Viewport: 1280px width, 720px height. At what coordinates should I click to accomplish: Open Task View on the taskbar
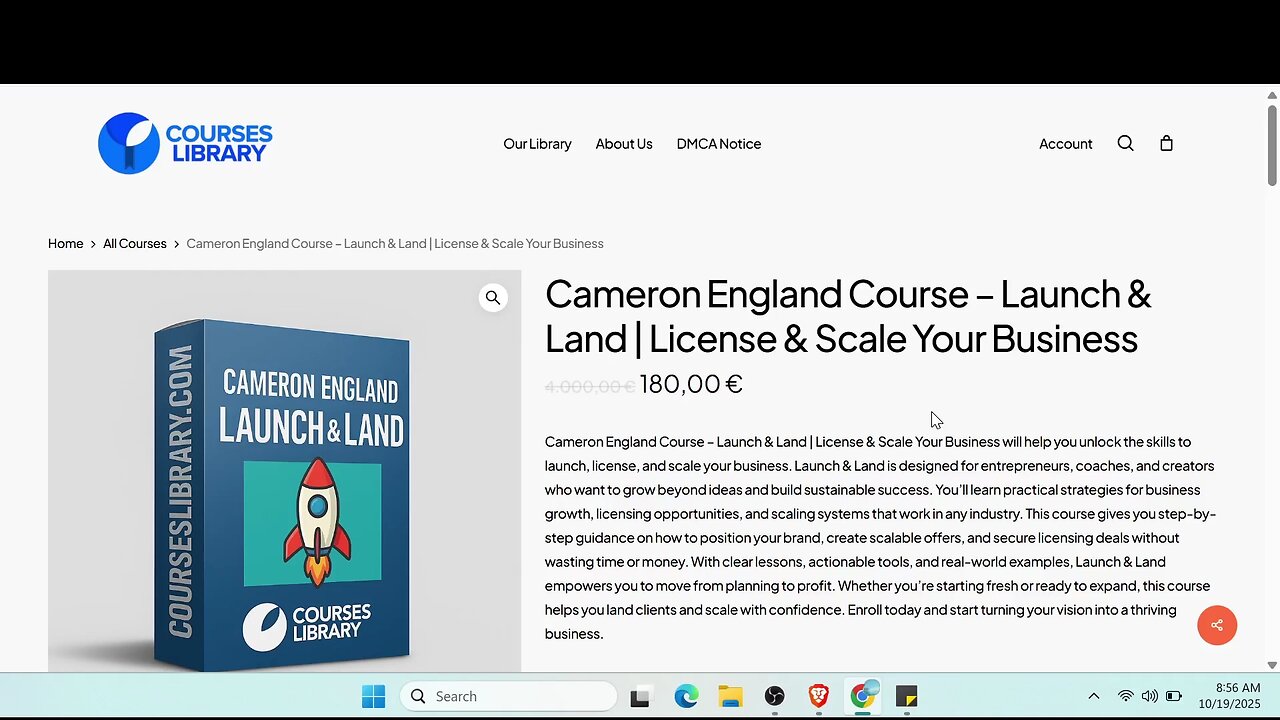point(640,696)
